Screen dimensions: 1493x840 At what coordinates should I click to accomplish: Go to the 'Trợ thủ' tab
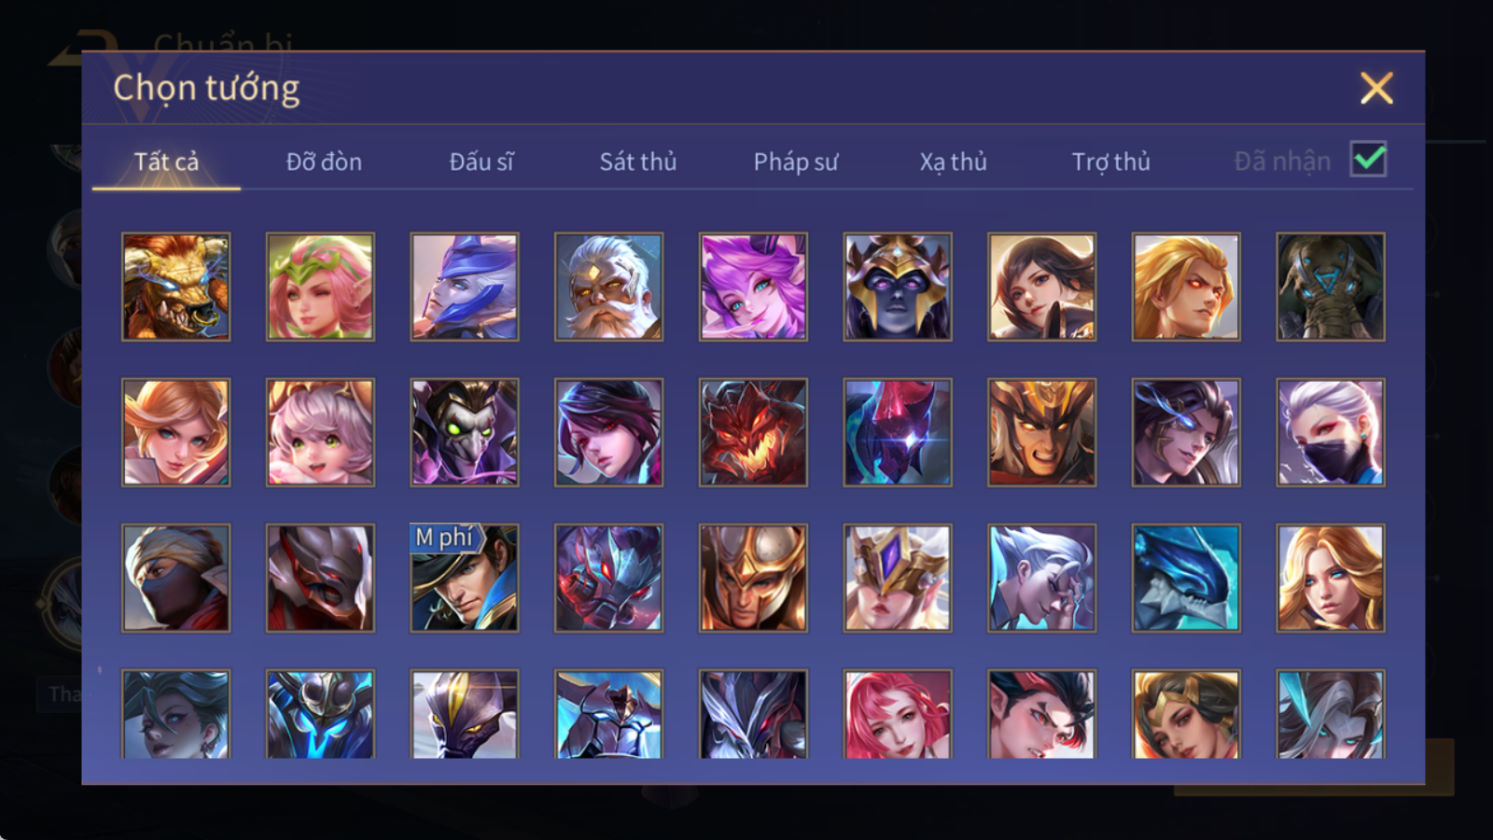point(1111,161)
